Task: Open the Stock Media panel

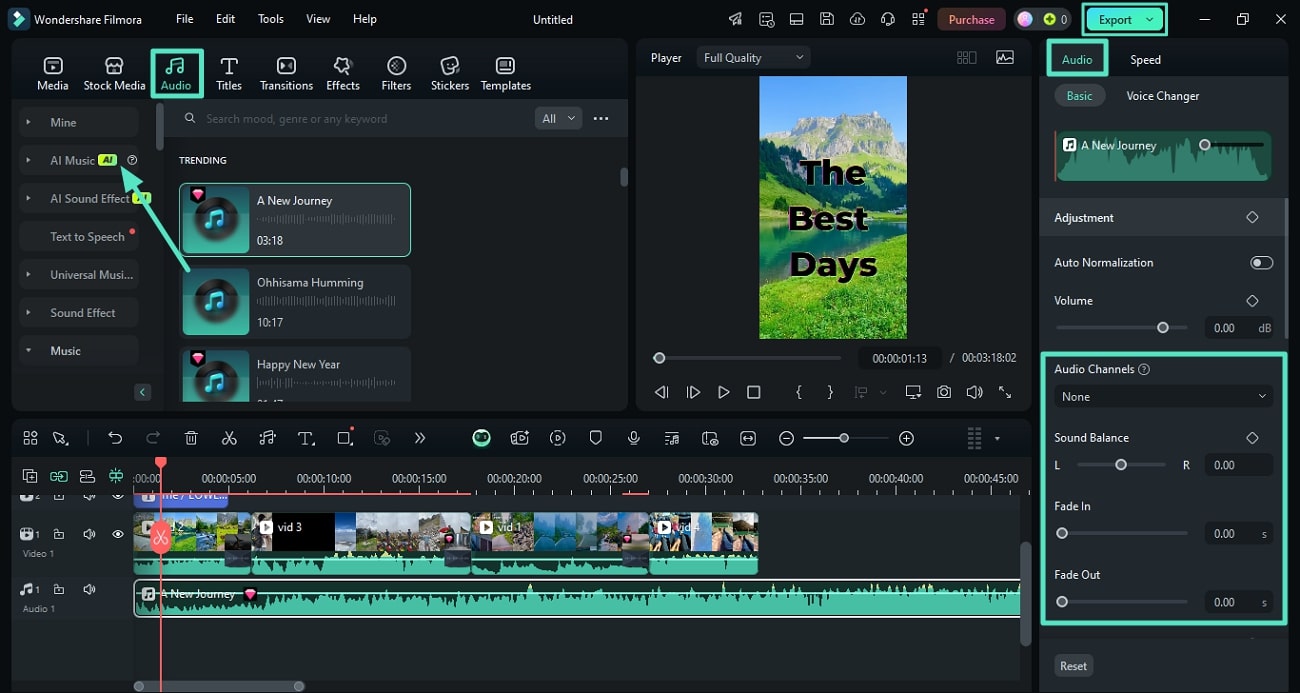Action: pyautogui.click(x=114, y=74)
